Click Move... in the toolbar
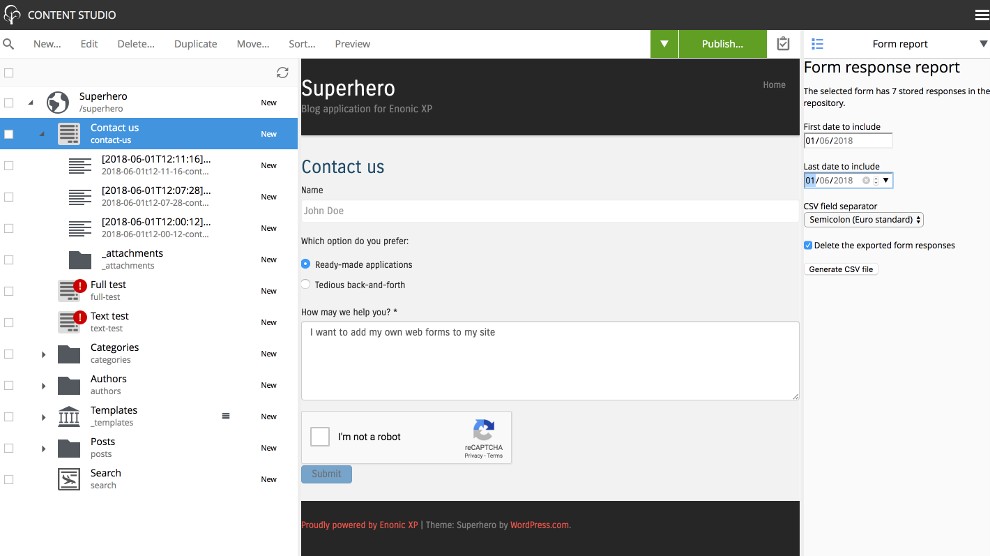This screenshot has height=556, width=990. 253,44
